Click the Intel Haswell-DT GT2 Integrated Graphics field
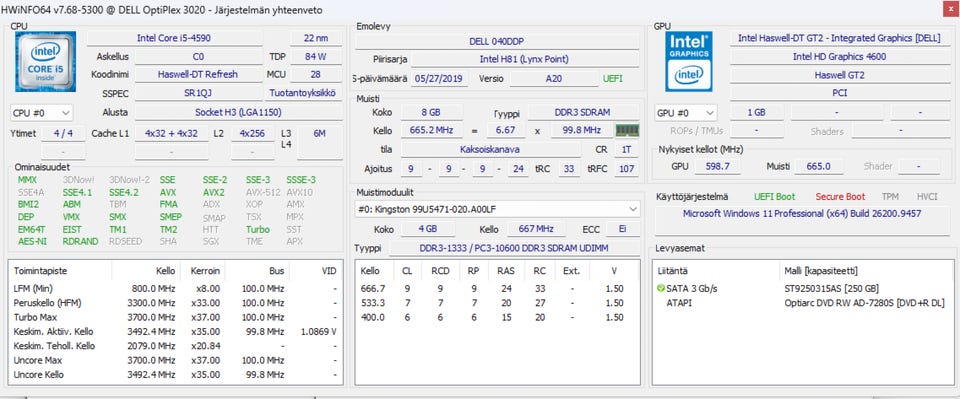 [x=839, y=38]
